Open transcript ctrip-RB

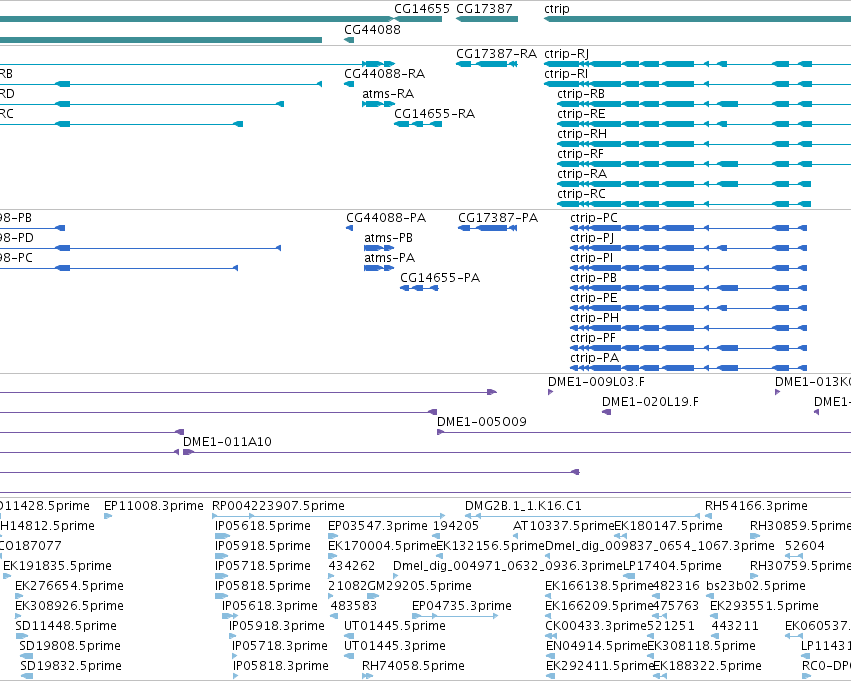pos(581,94)
